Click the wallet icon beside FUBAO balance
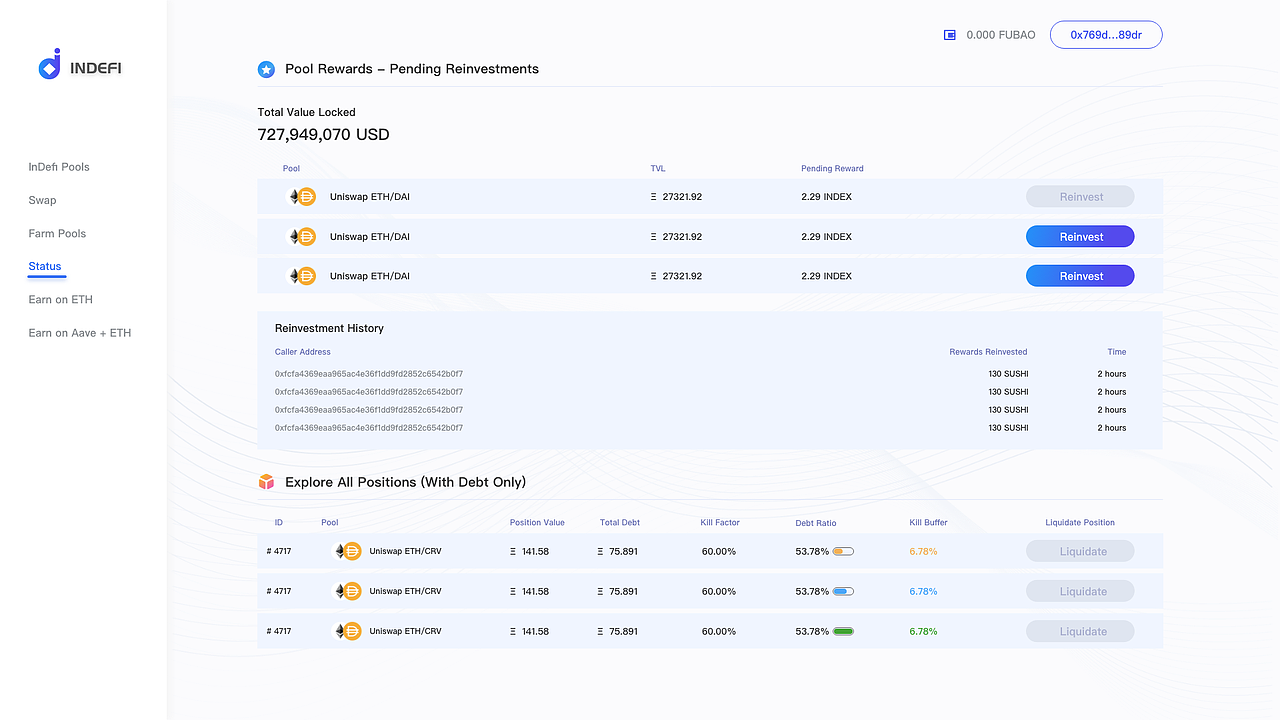Image resolution: width=1280 pixels, height=720 pixels. [x=950, y=35]
